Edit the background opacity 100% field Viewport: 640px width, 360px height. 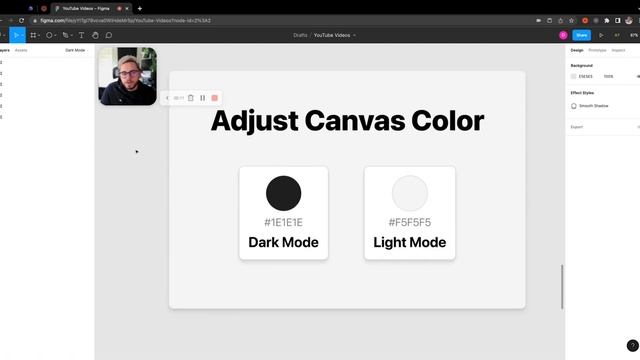click(609, 76)
